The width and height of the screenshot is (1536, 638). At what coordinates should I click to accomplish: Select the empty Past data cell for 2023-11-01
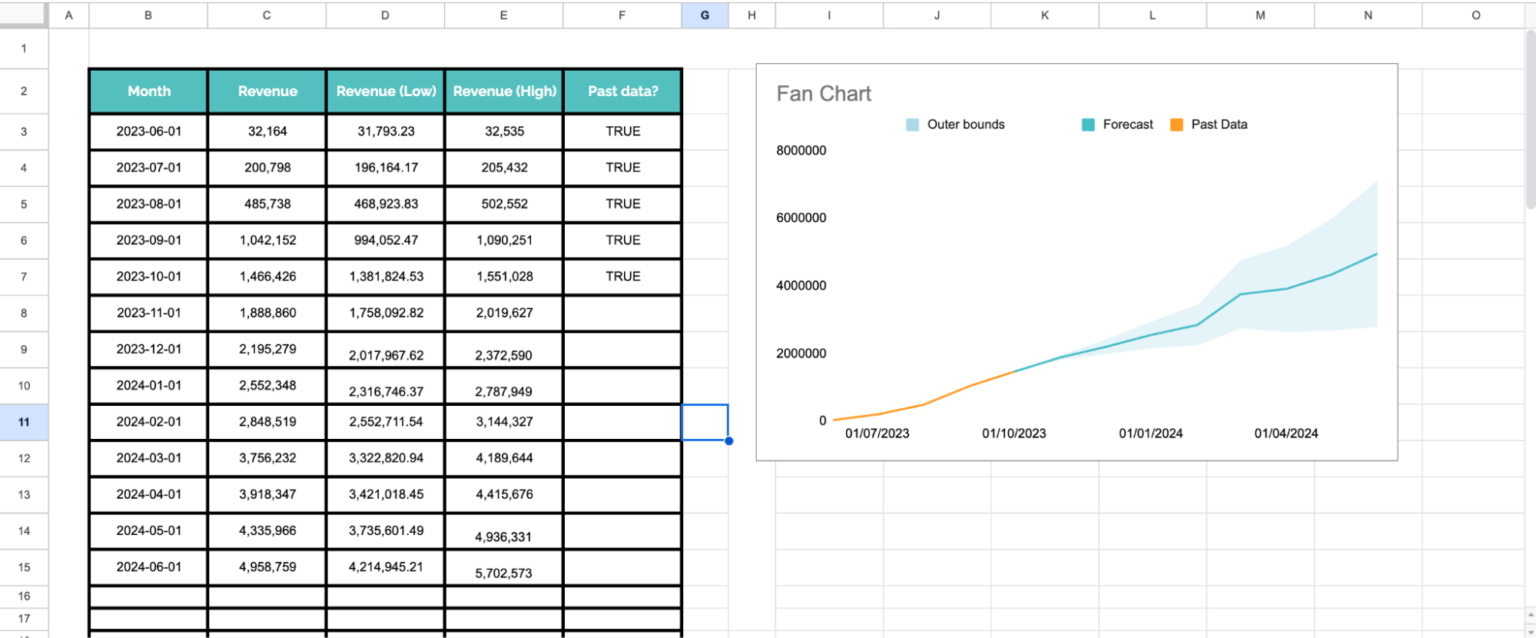coord(623,313)
